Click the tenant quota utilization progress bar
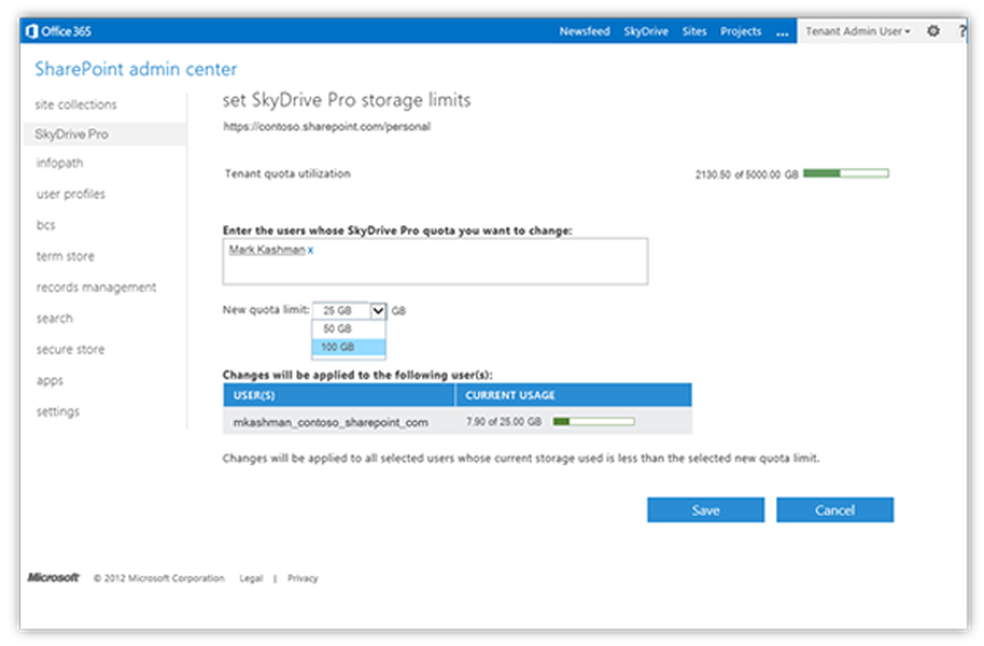984x646 pixels. (845, 172)
